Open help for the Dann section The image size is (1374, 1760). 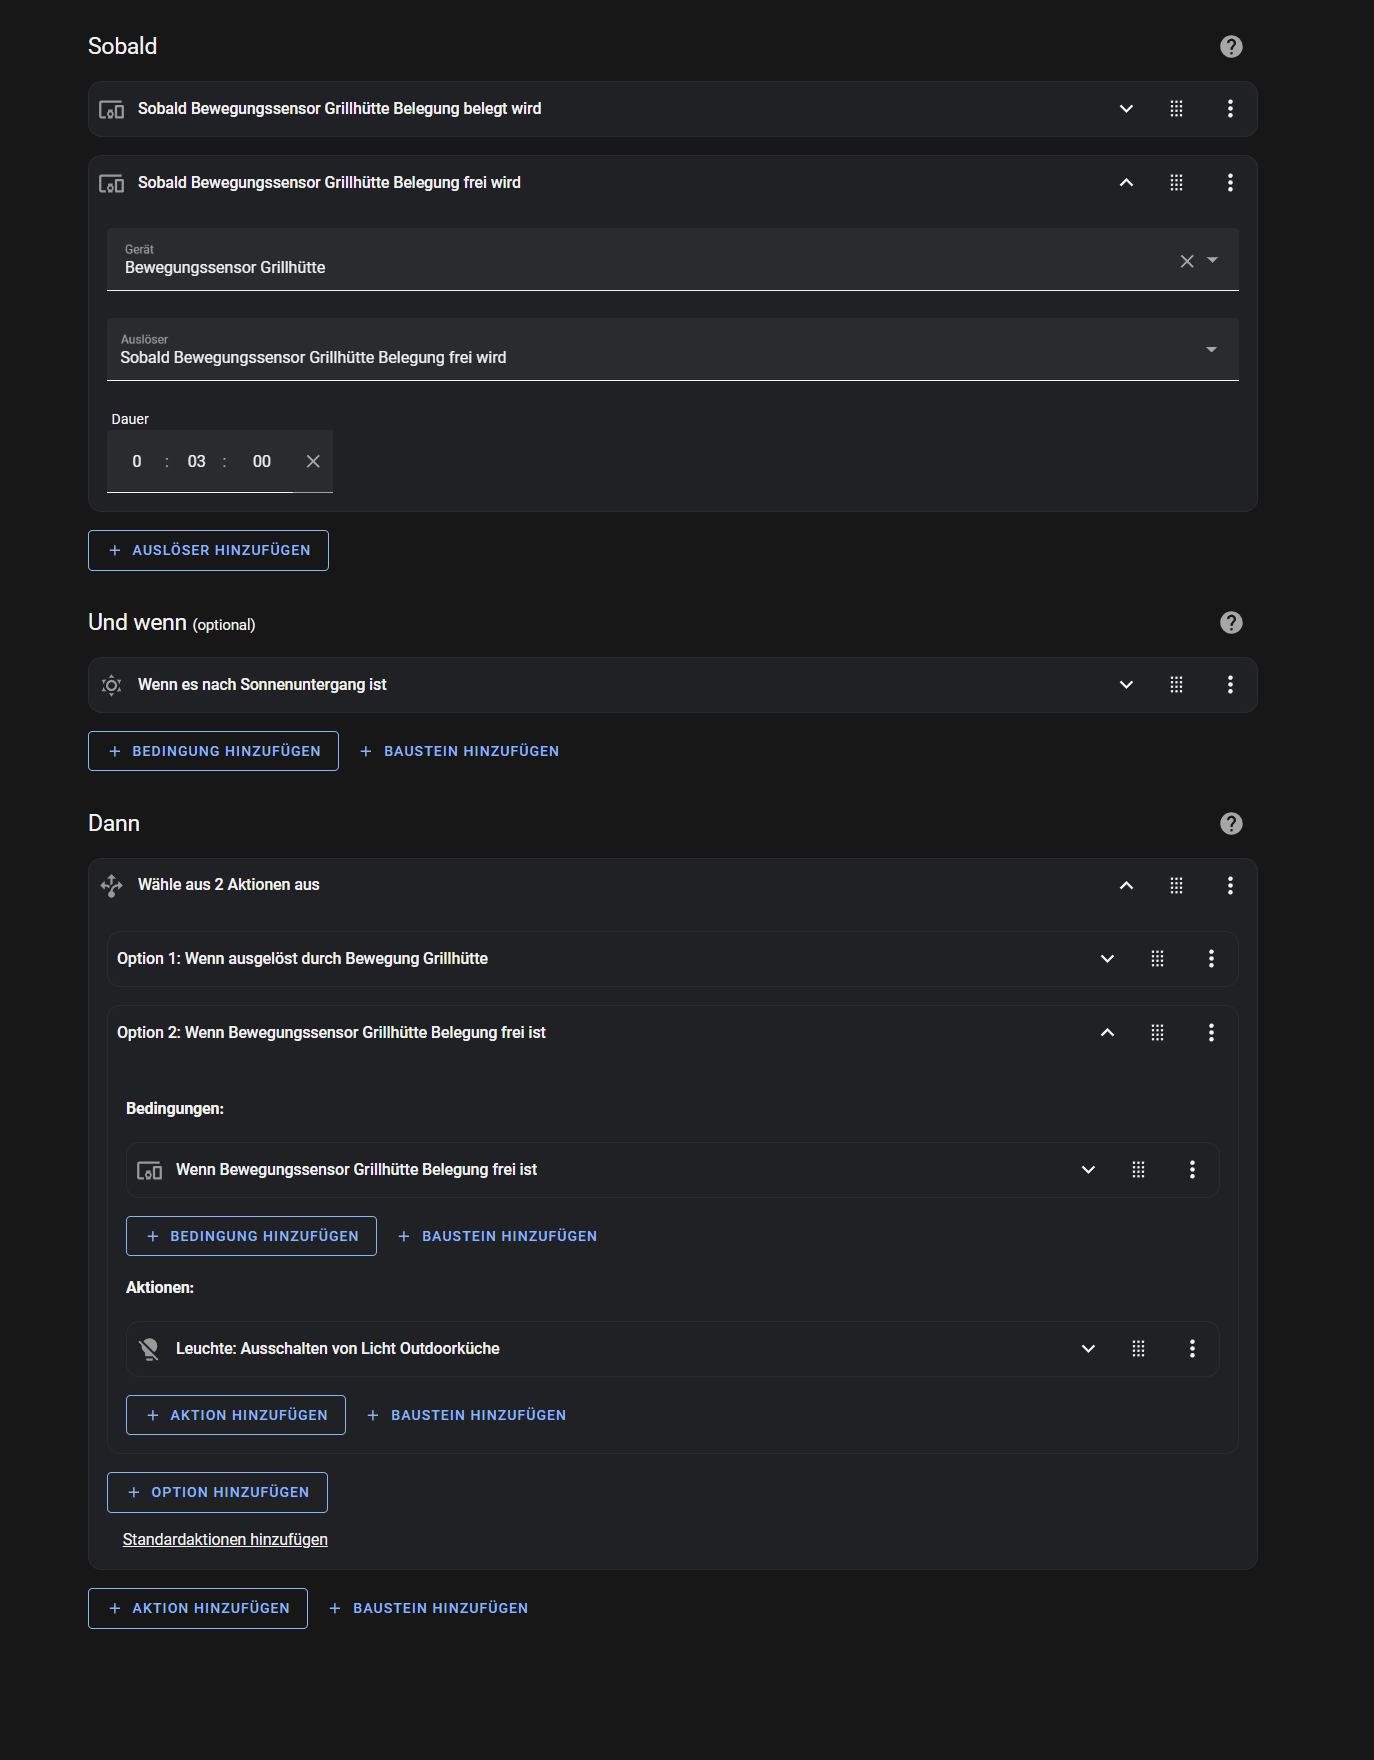(x=1231, y=824)
